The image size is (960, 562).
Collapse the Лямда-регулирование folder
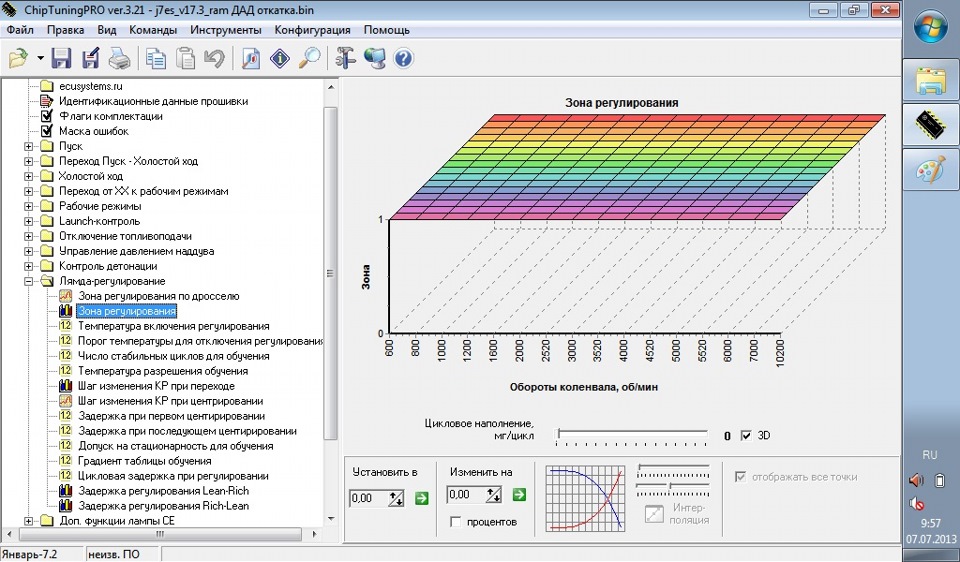pos(28,281)
